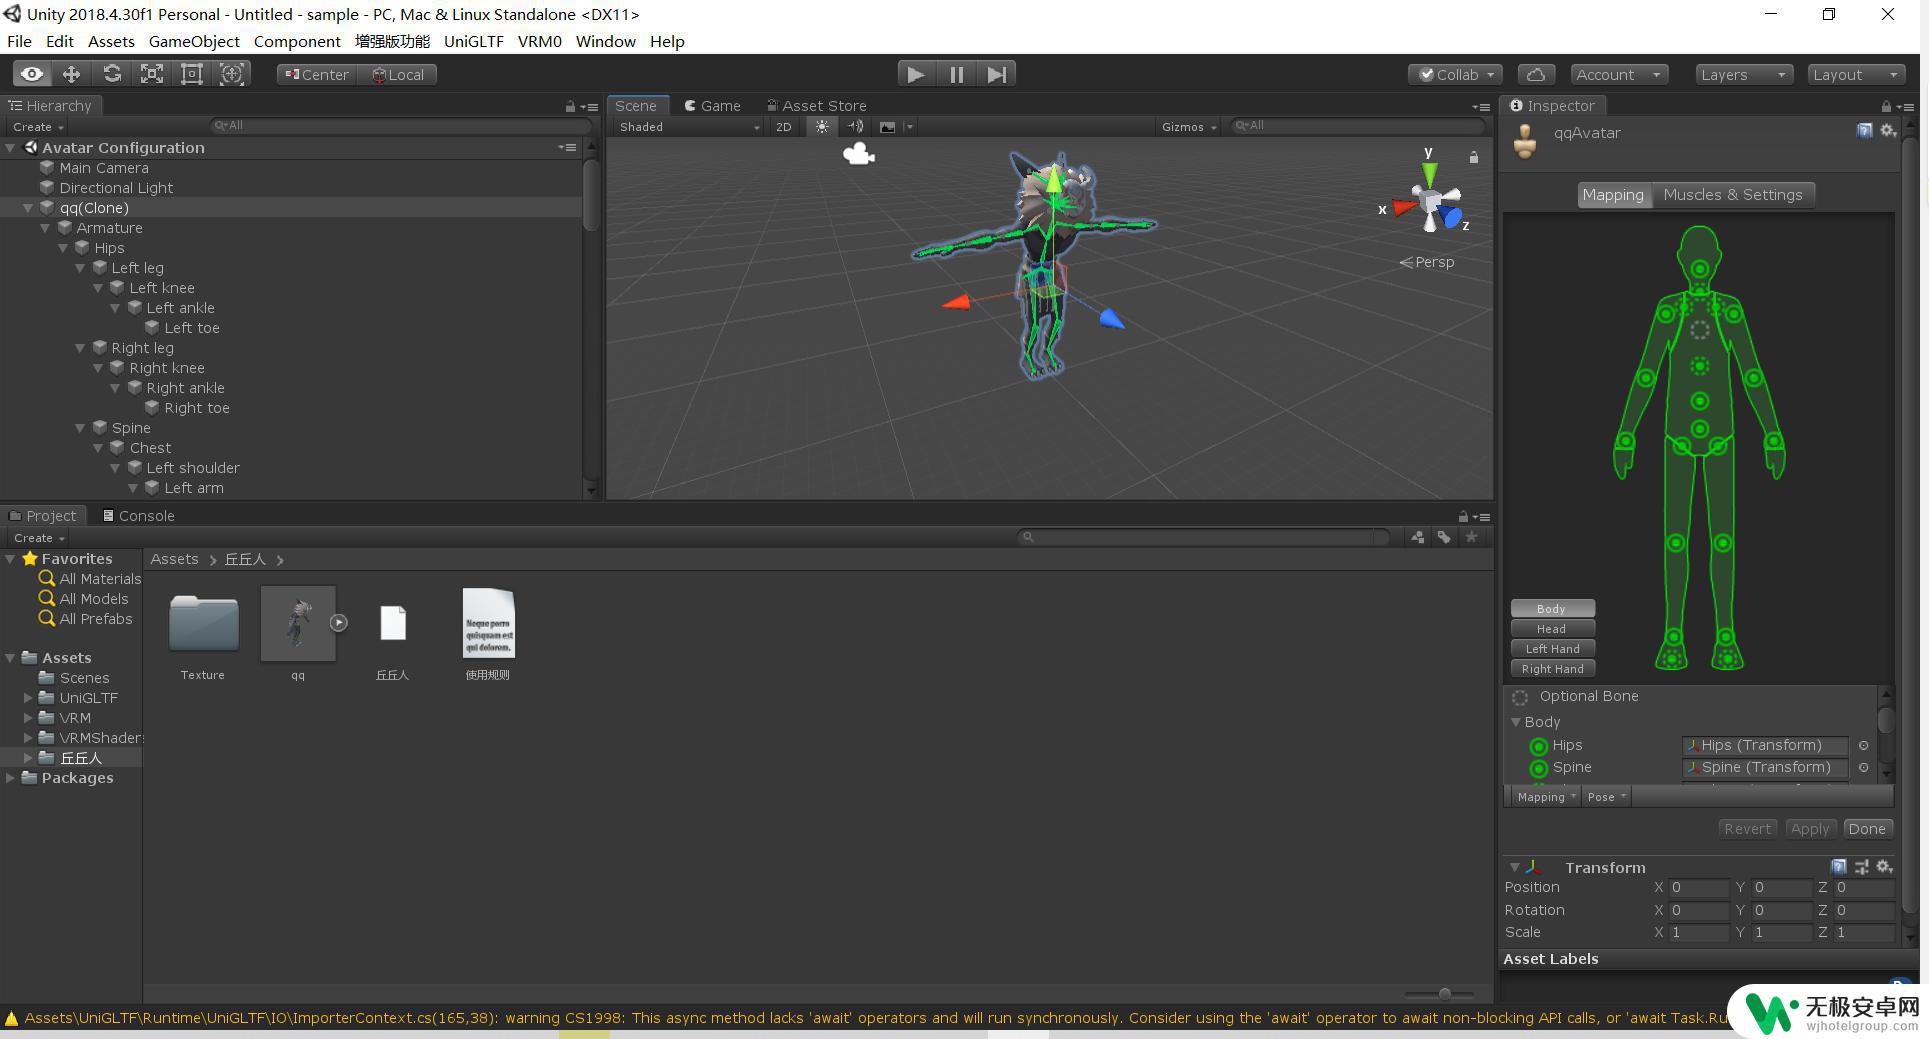The width and height of the screenshot is (1929, 1039).
Task: Open the VRM0 menu
Action: 539,41
